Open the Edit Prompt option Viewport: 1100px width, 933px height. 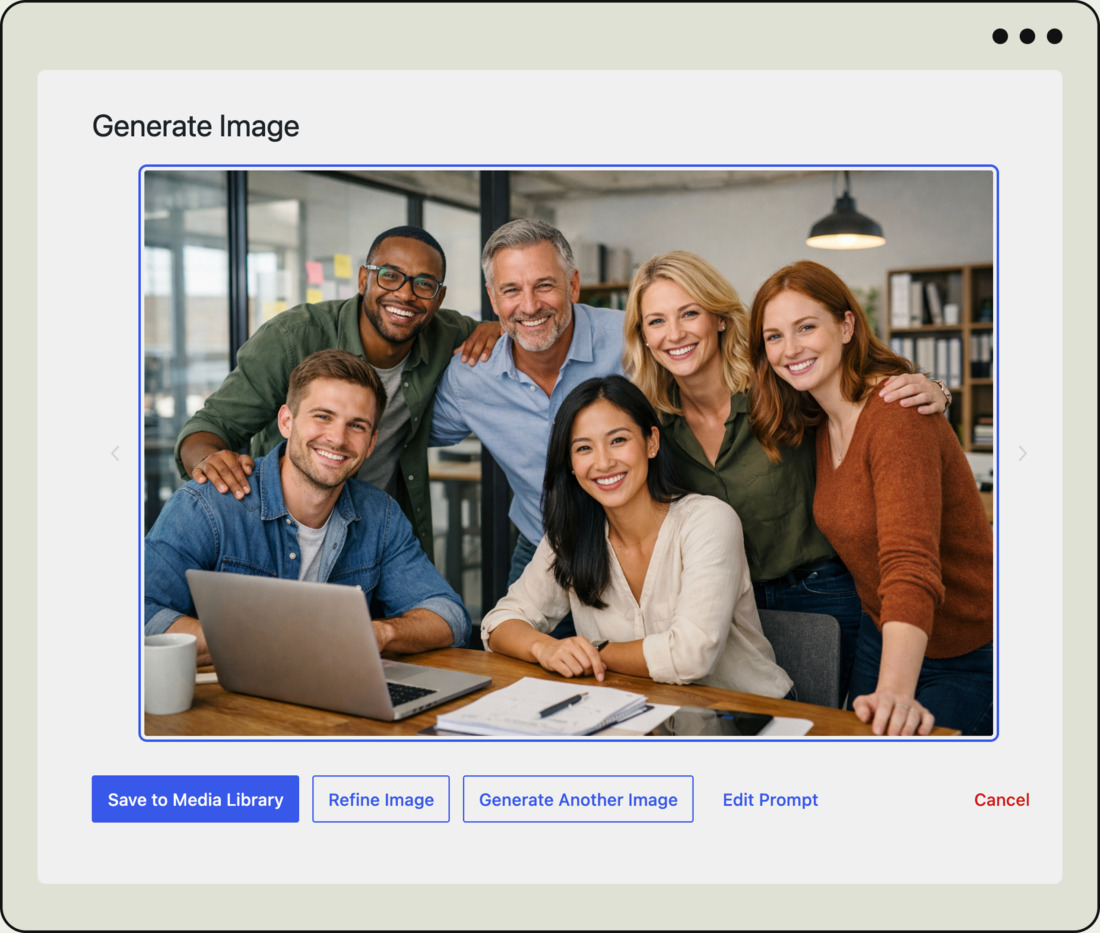pos(770,799)
